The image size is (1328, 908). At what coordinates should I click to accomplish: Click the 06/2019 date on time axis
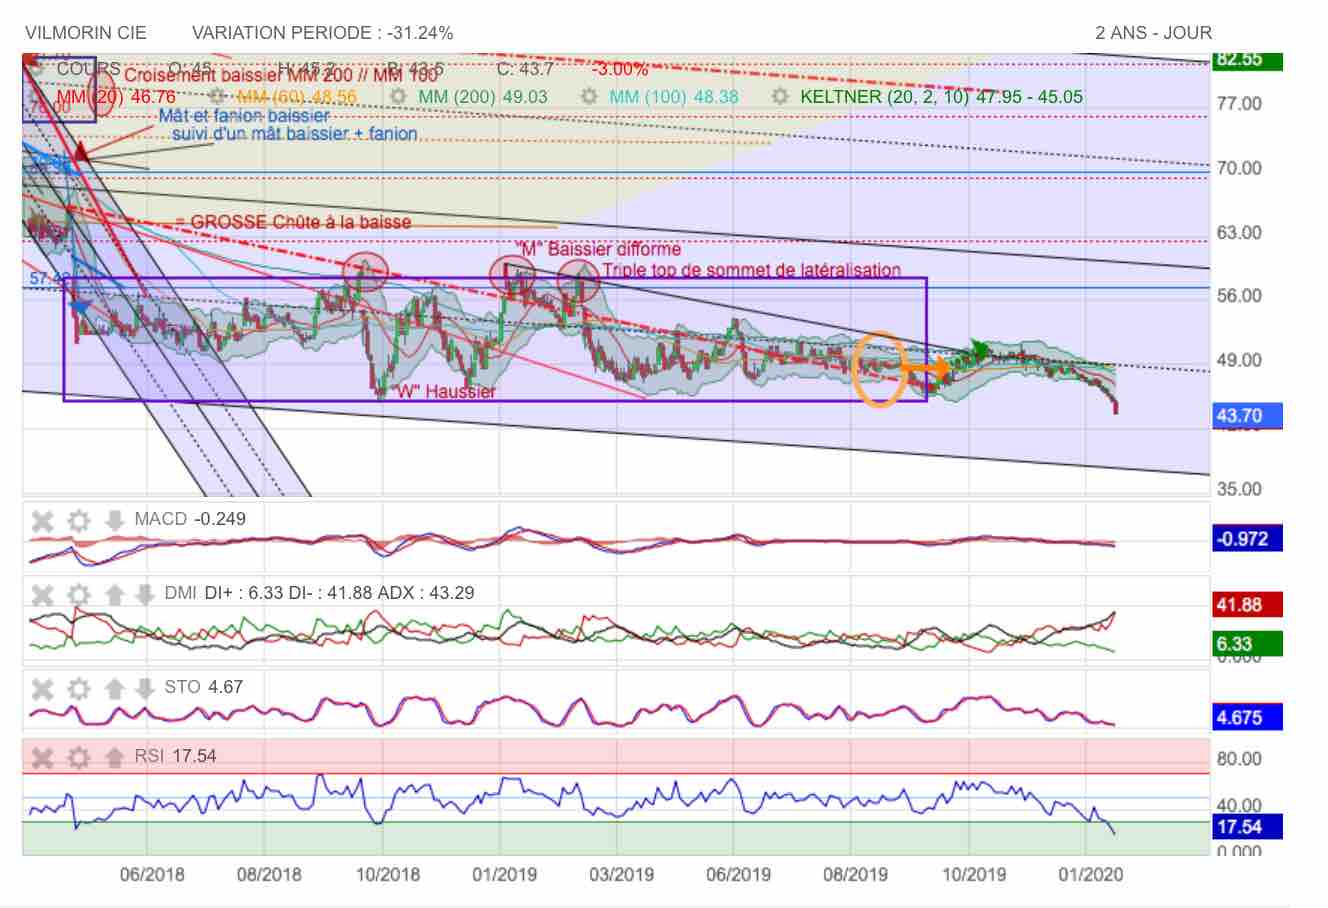(x=738, y=875)
